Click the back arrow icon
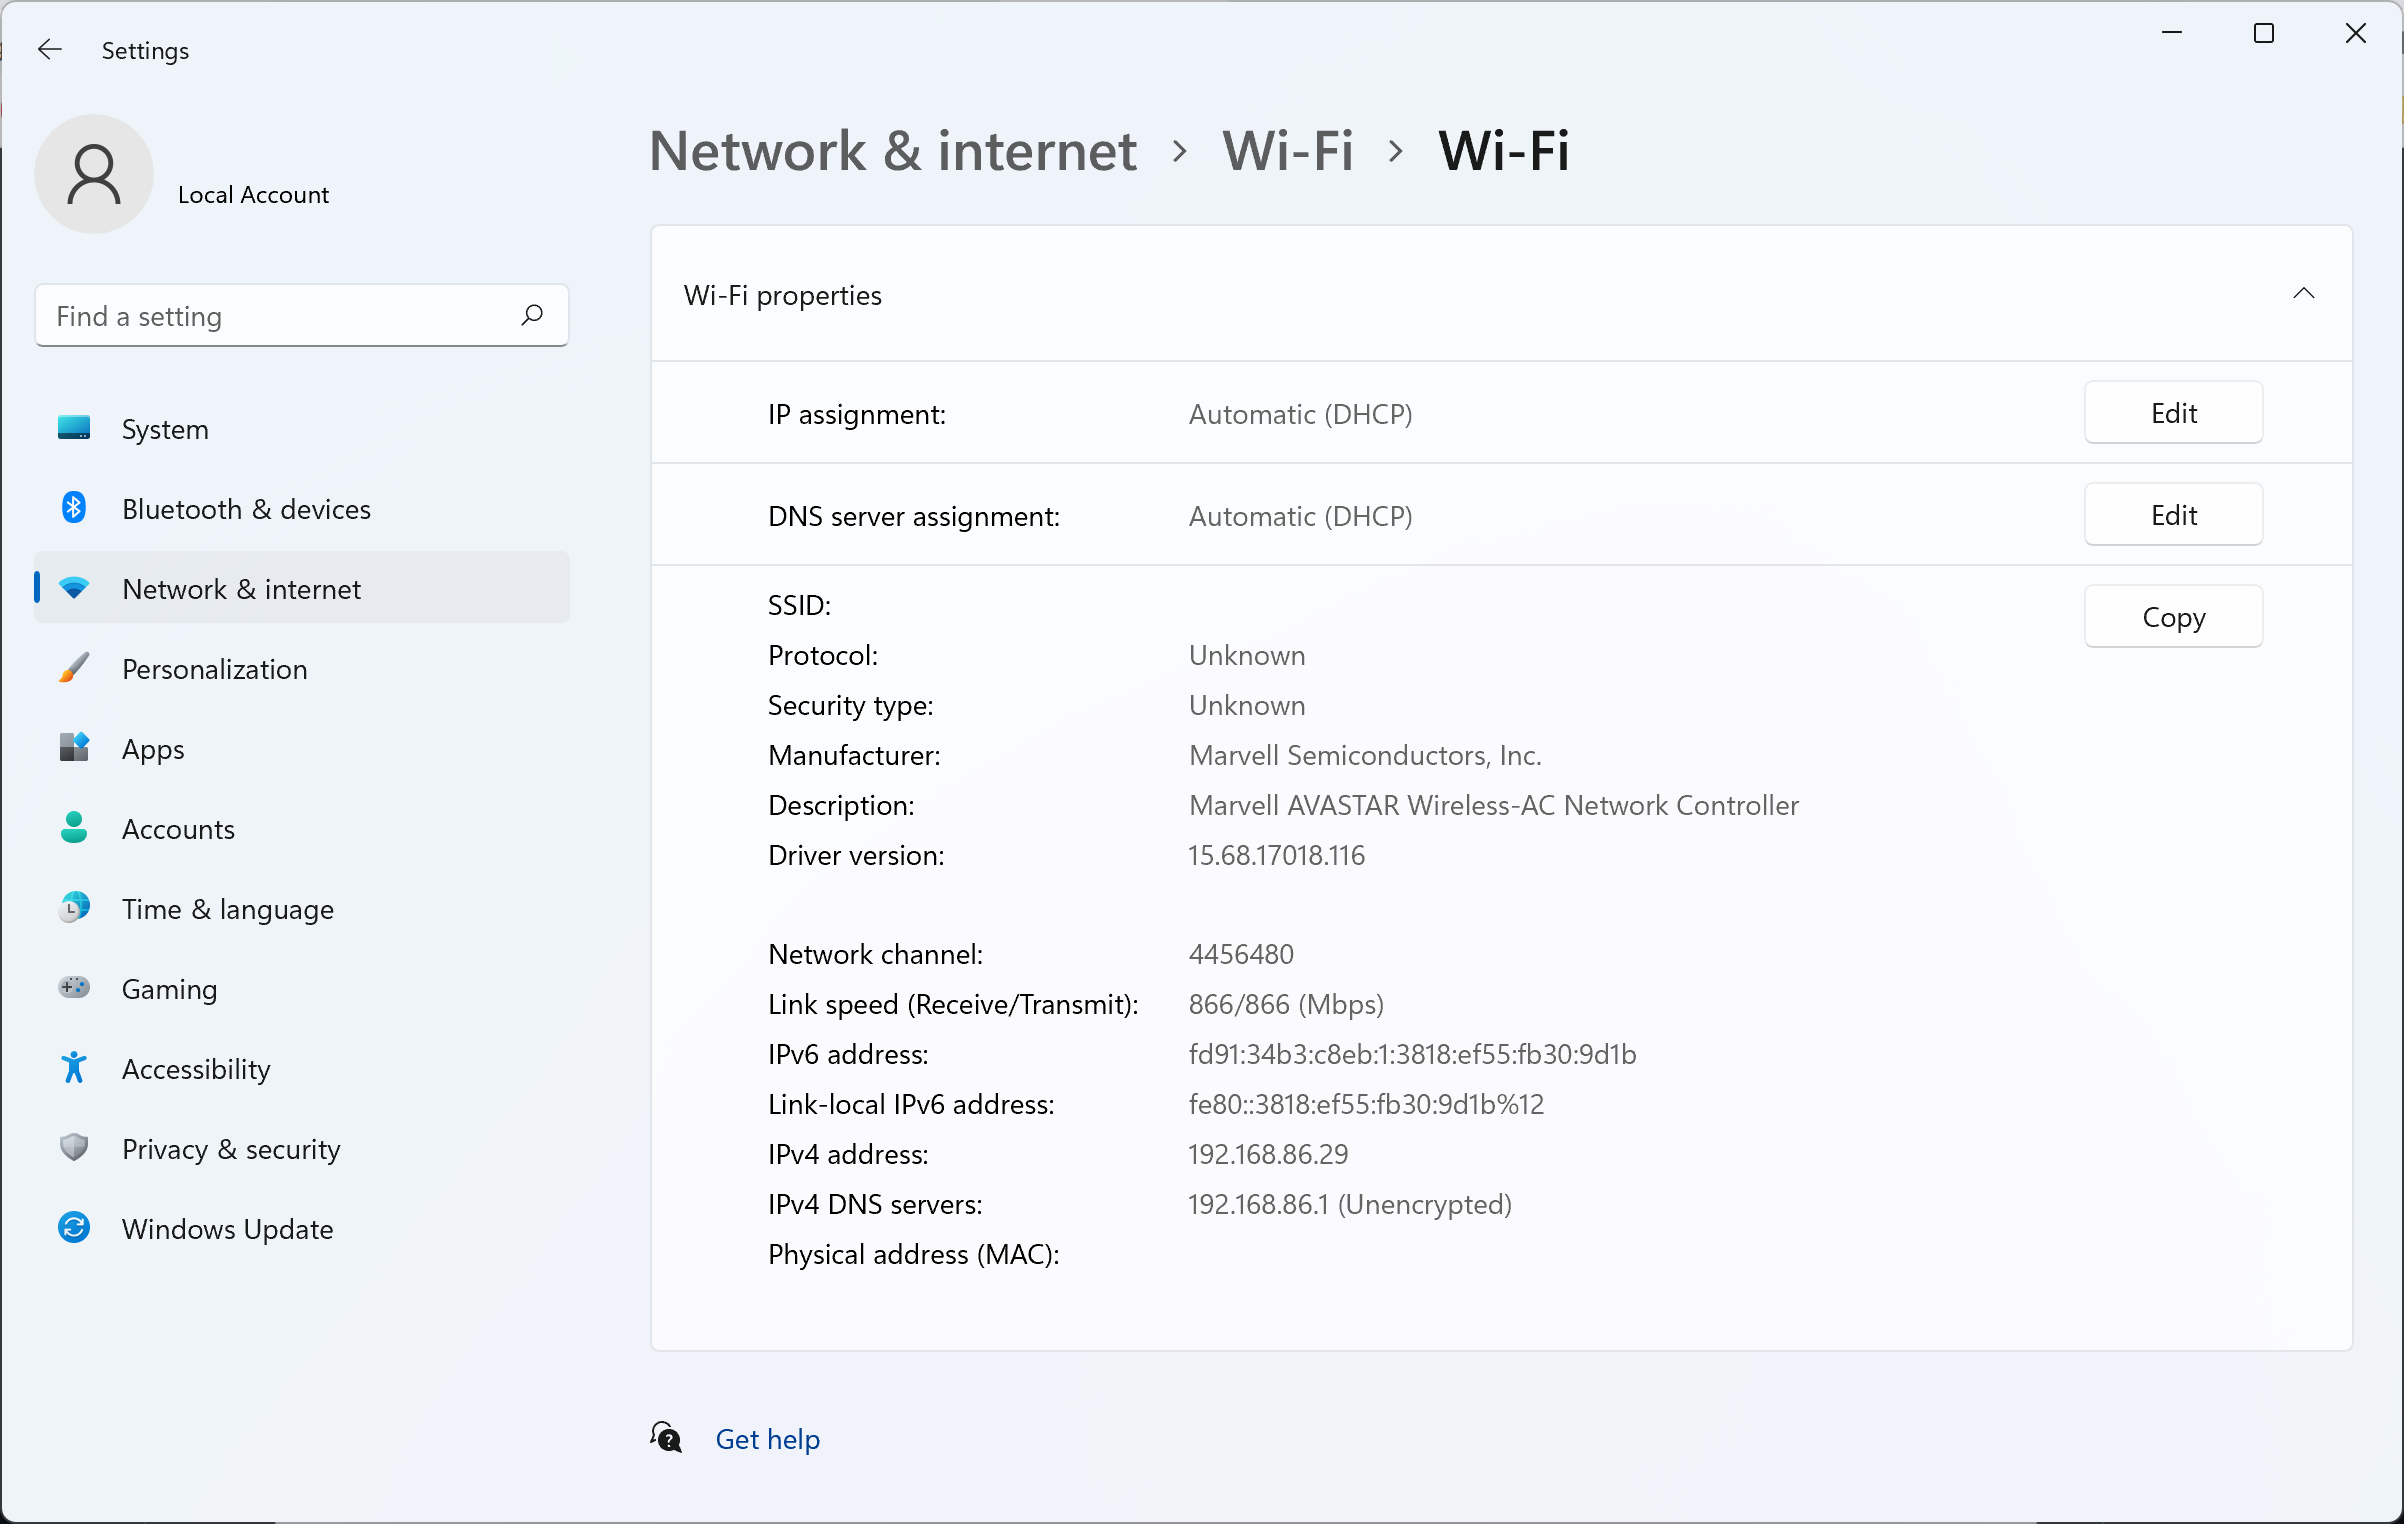 point(49,49)
